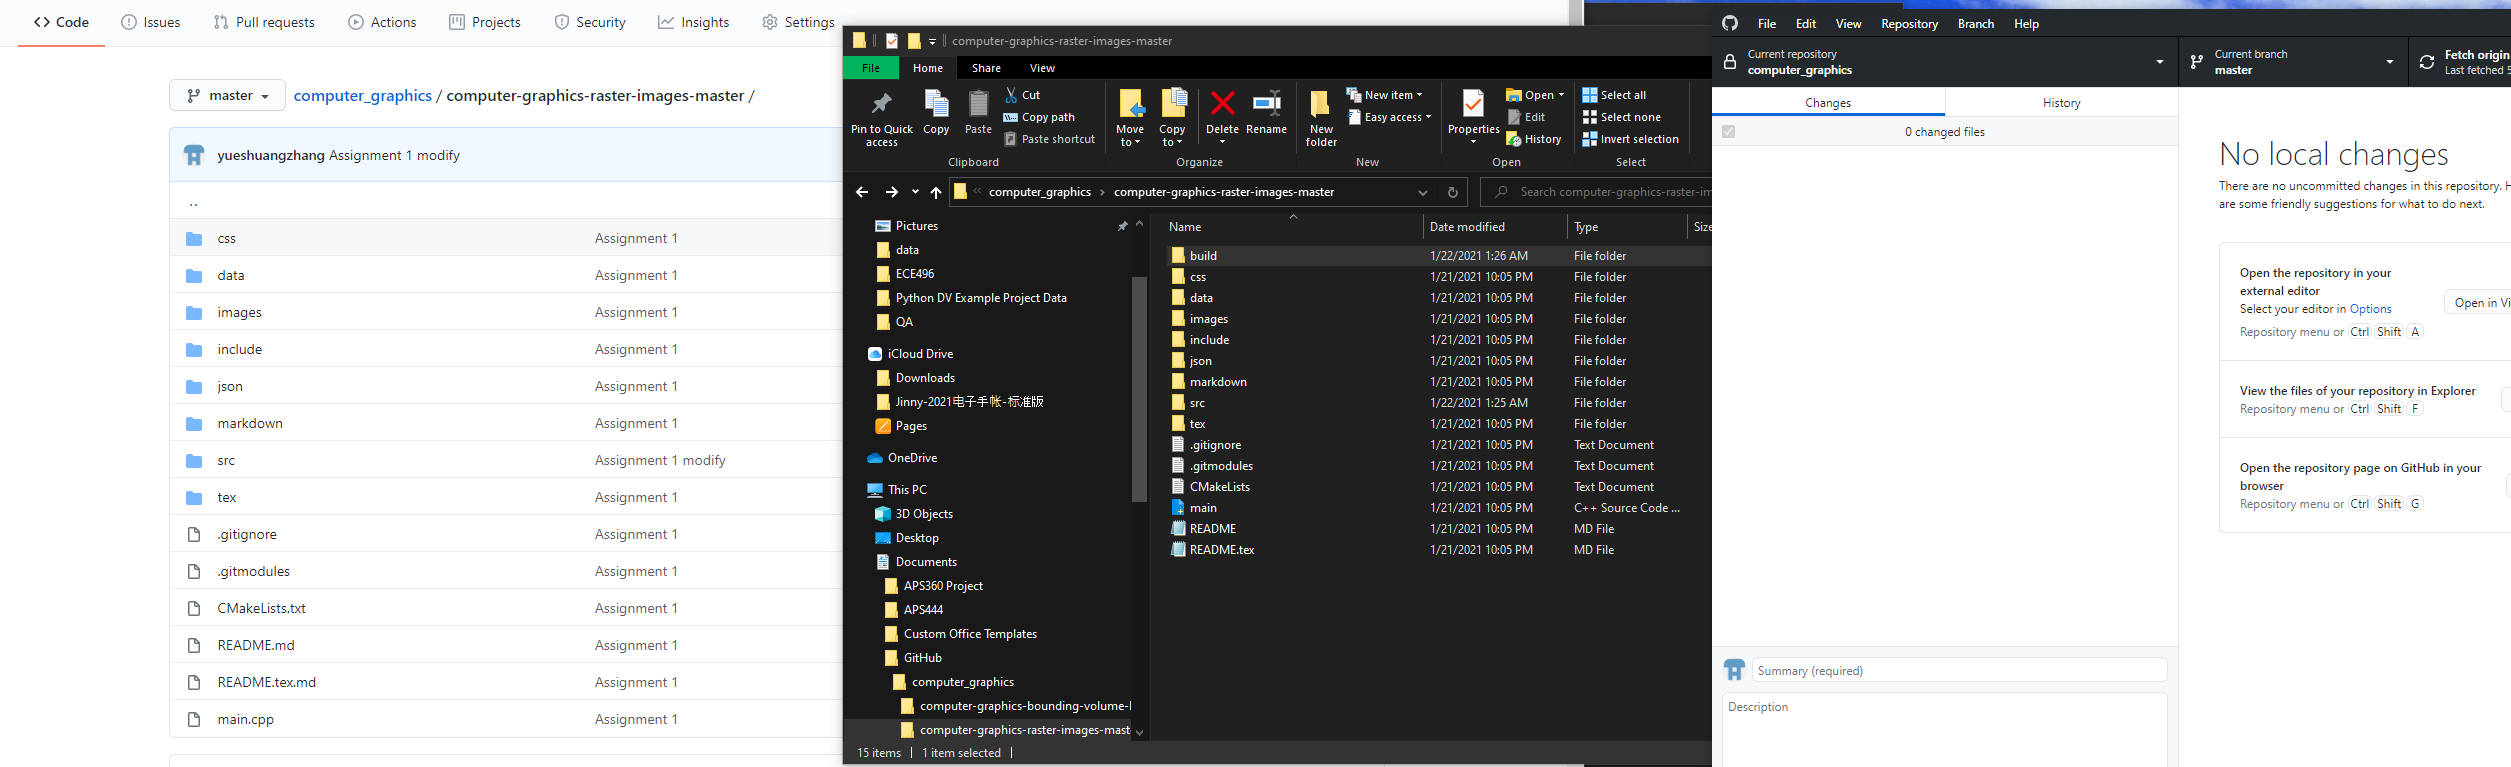Select the build folder in Explorer
The height and width of the screenshot is (767, 2511).
click(1203, 256)
